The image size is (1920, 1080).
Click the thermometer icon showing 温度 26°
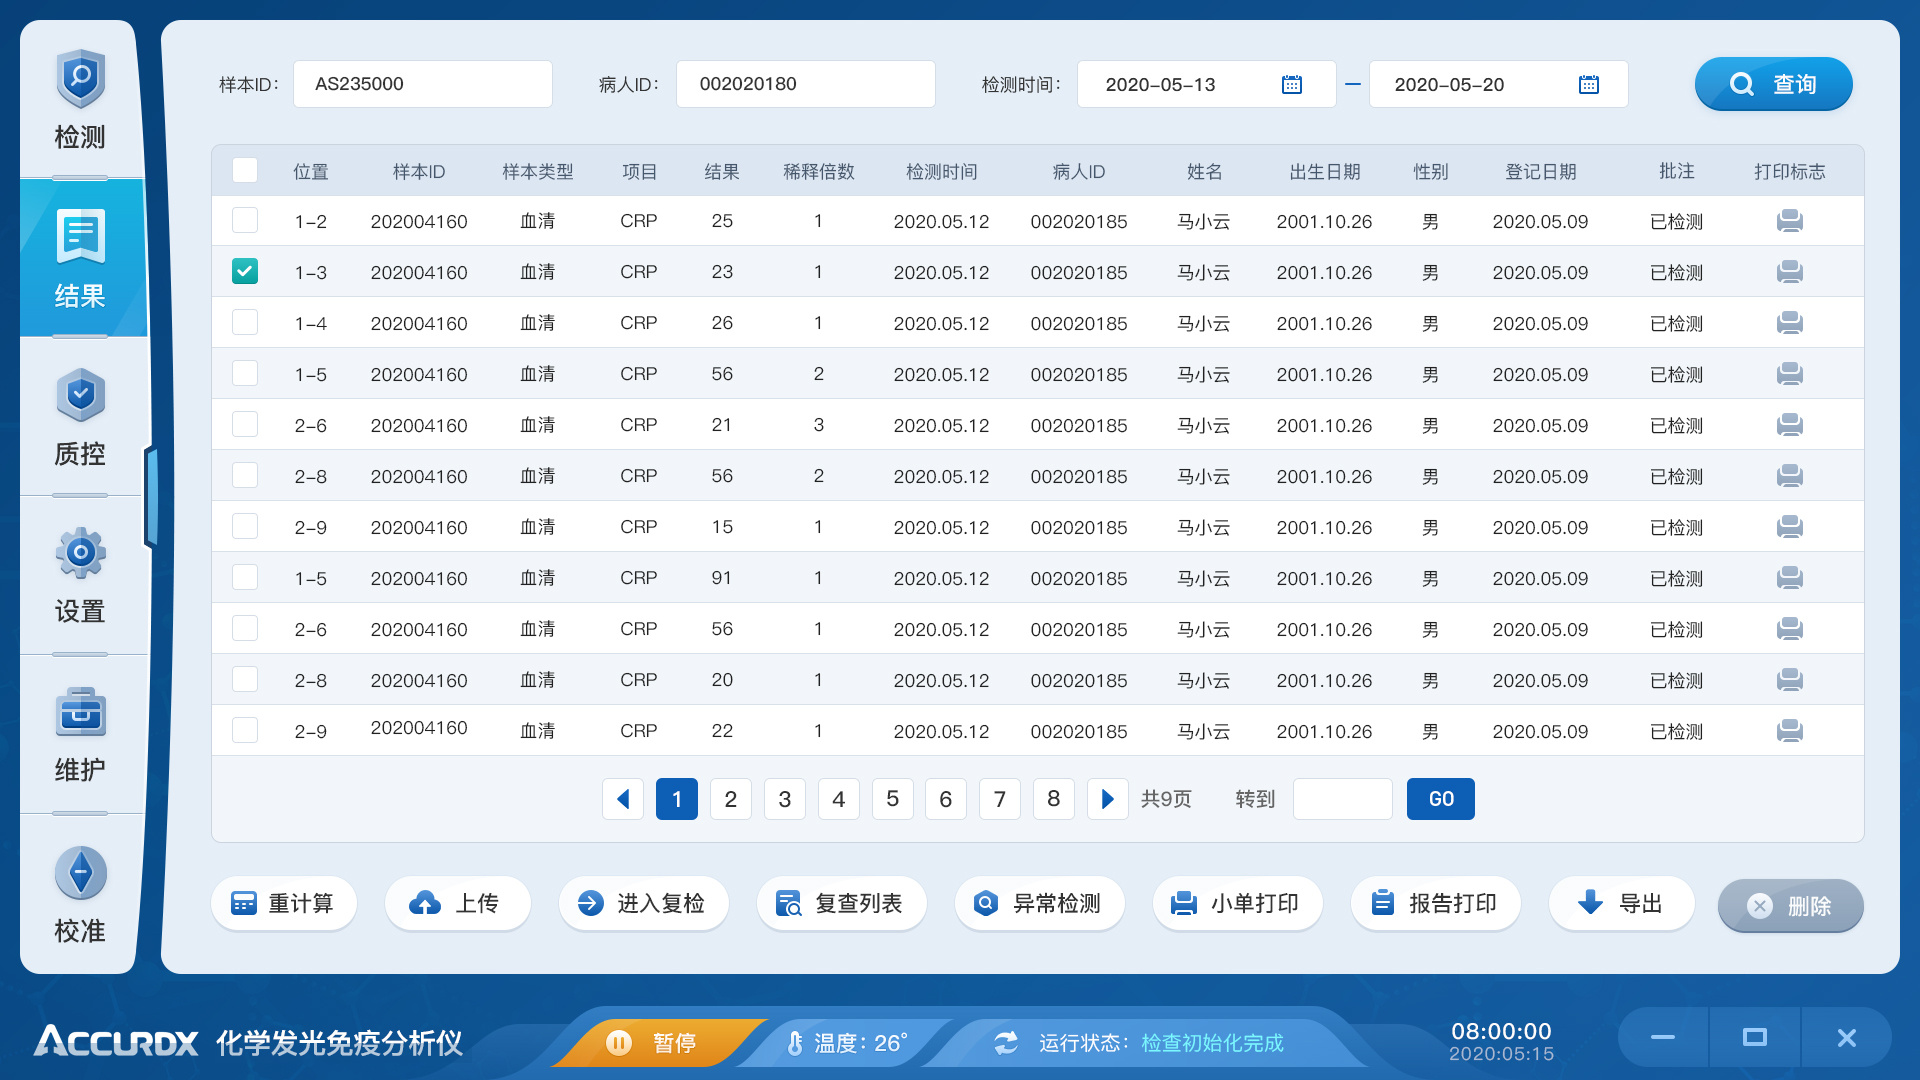click(795, 1042)
